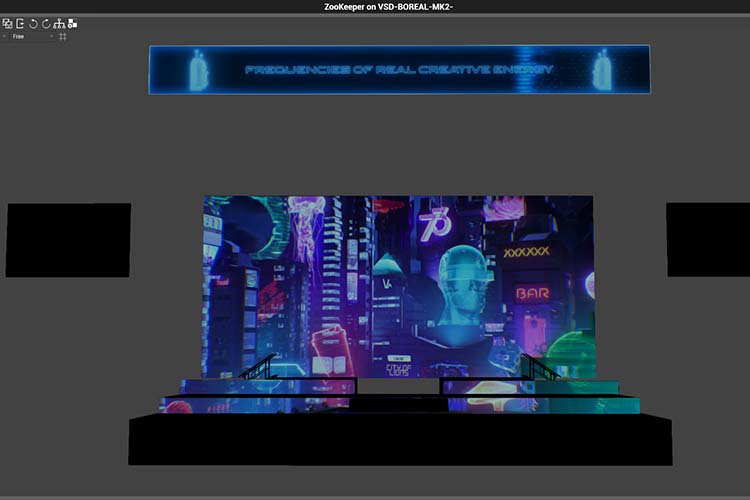
Task: Select the main cyberpunk city LED wall
Action: coord(398,287)
